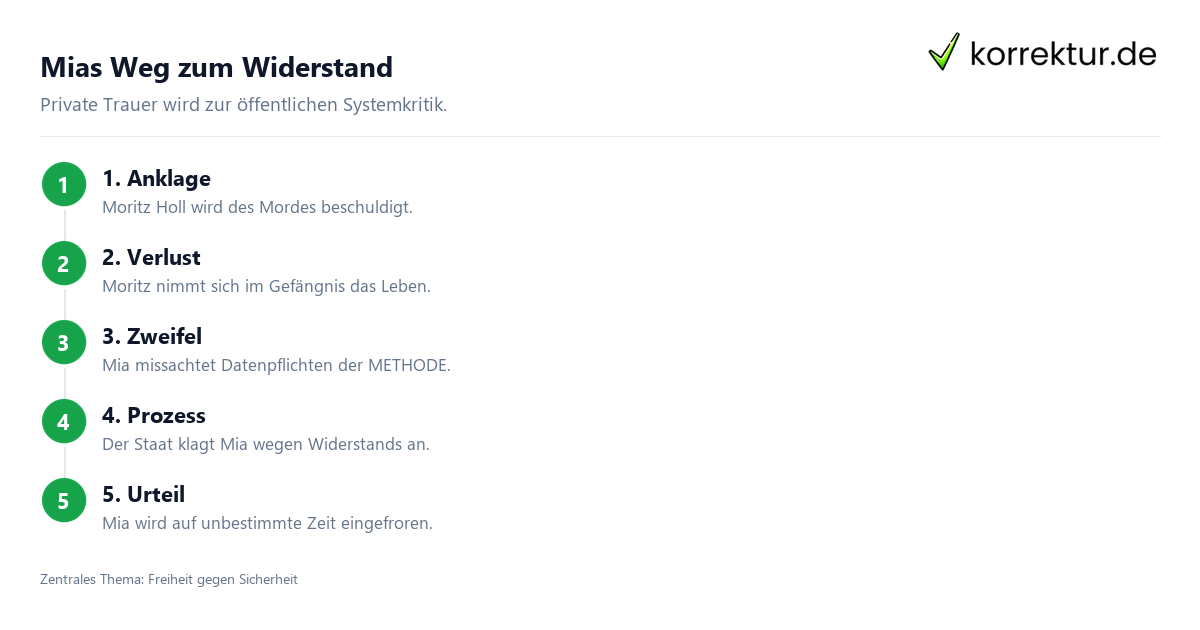Viewport: 1200px width, 630px height.
Task: Click the text 'Der Staat klagt Mia' line
Action: pyautogui.click(x=266, y=445)
